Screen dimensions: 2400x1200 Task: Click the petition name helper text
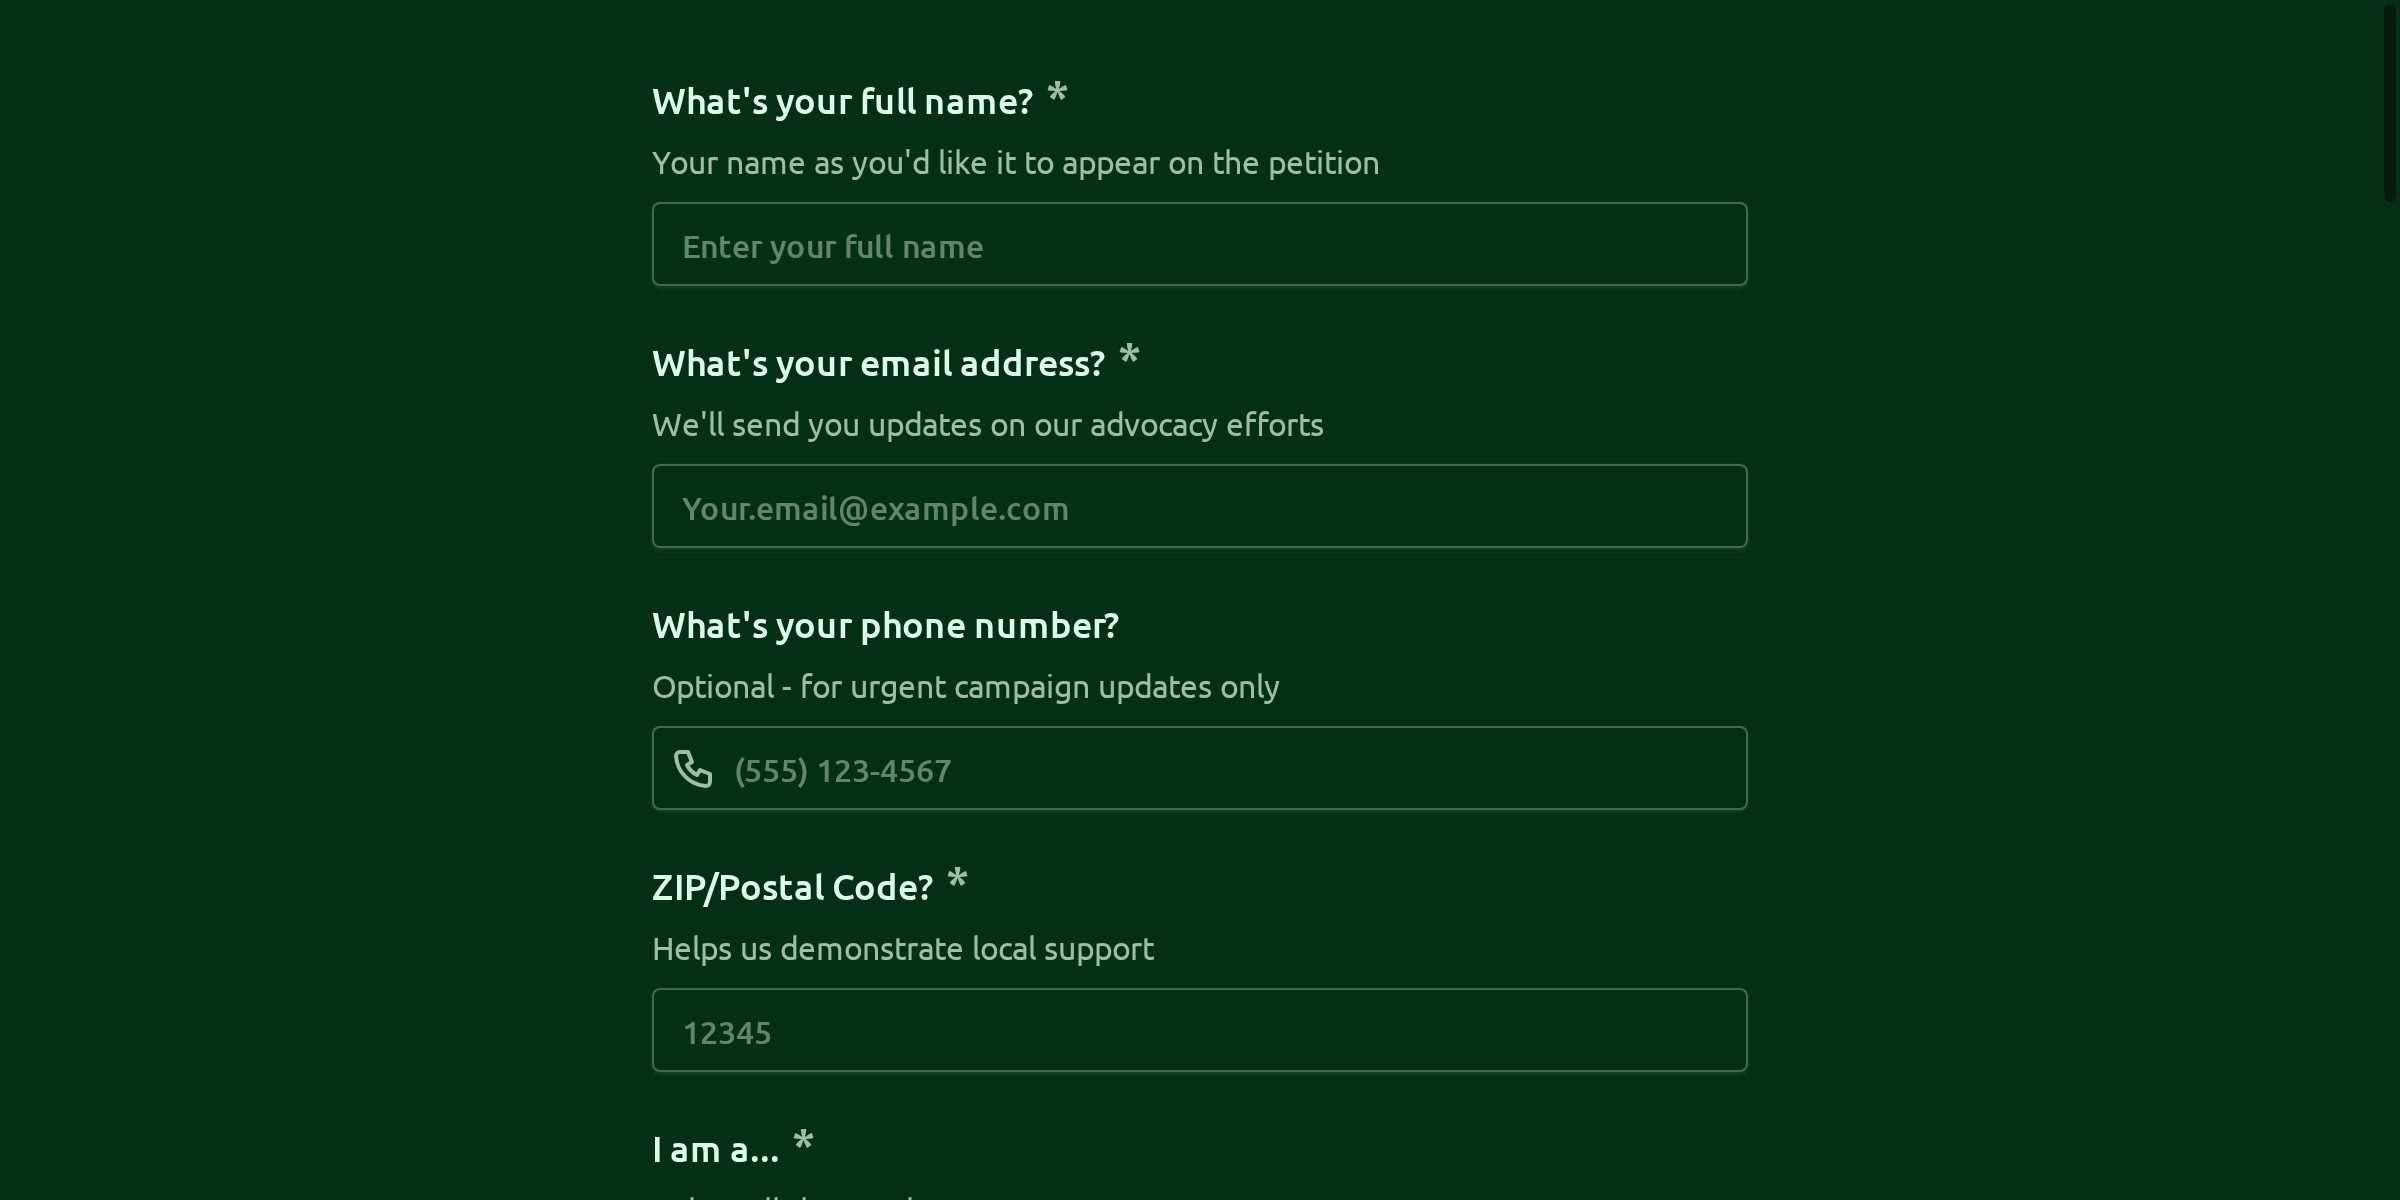1015,163
